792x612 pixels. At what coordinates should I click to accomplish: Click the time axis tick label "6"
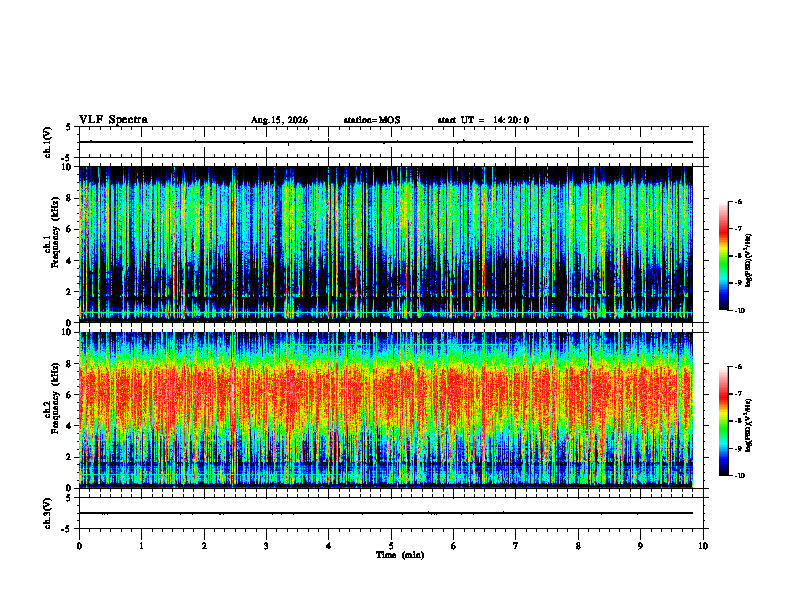point(454,546)
